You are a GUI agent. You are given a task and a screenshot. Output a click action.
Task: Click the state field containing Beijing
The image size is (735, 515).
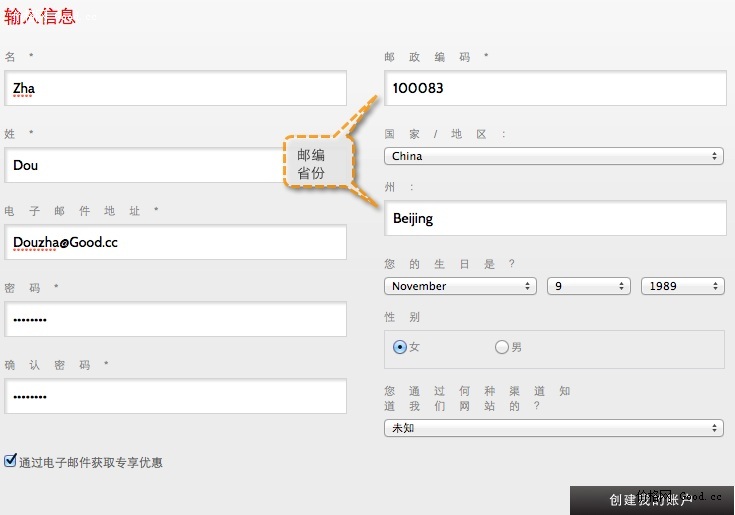coord(554,218)
